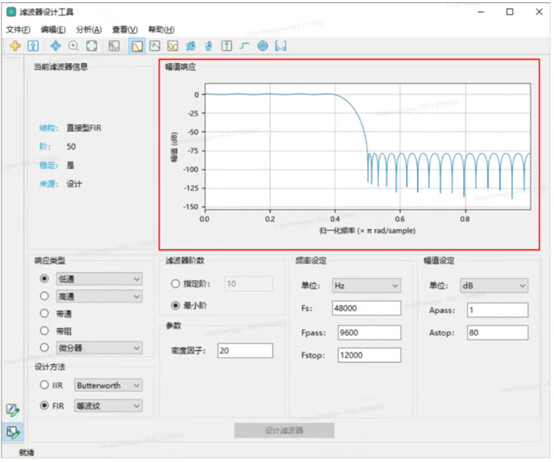Click the application logo in title bar
Screen dimensions: 554x462
click(x=11, y=12)
